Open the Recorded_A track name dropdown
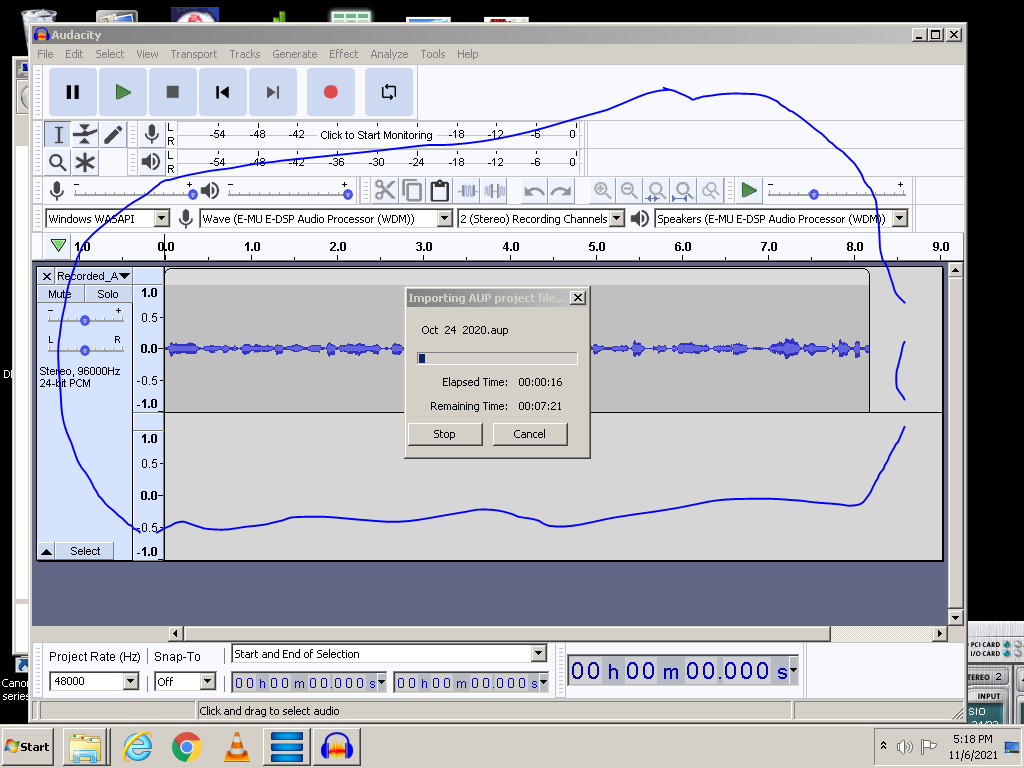1024x768 pixels. click(93, 276)
